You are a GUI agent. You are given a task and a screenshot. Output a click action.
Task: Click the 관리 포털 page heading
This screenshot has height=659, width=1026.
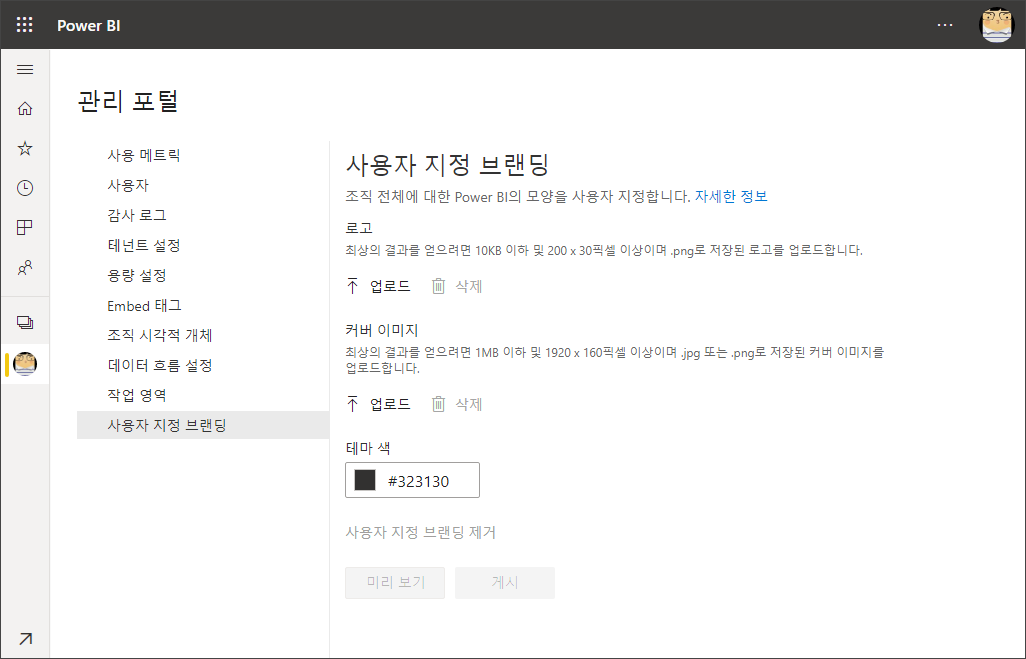(128, 101)
